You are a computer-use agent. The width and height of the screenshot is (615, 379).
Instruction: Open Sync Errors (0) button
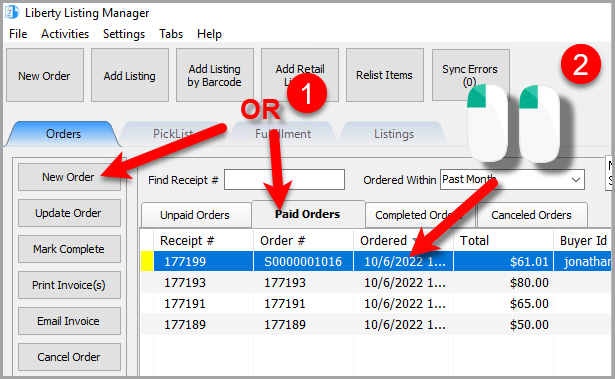pos(471,75)
